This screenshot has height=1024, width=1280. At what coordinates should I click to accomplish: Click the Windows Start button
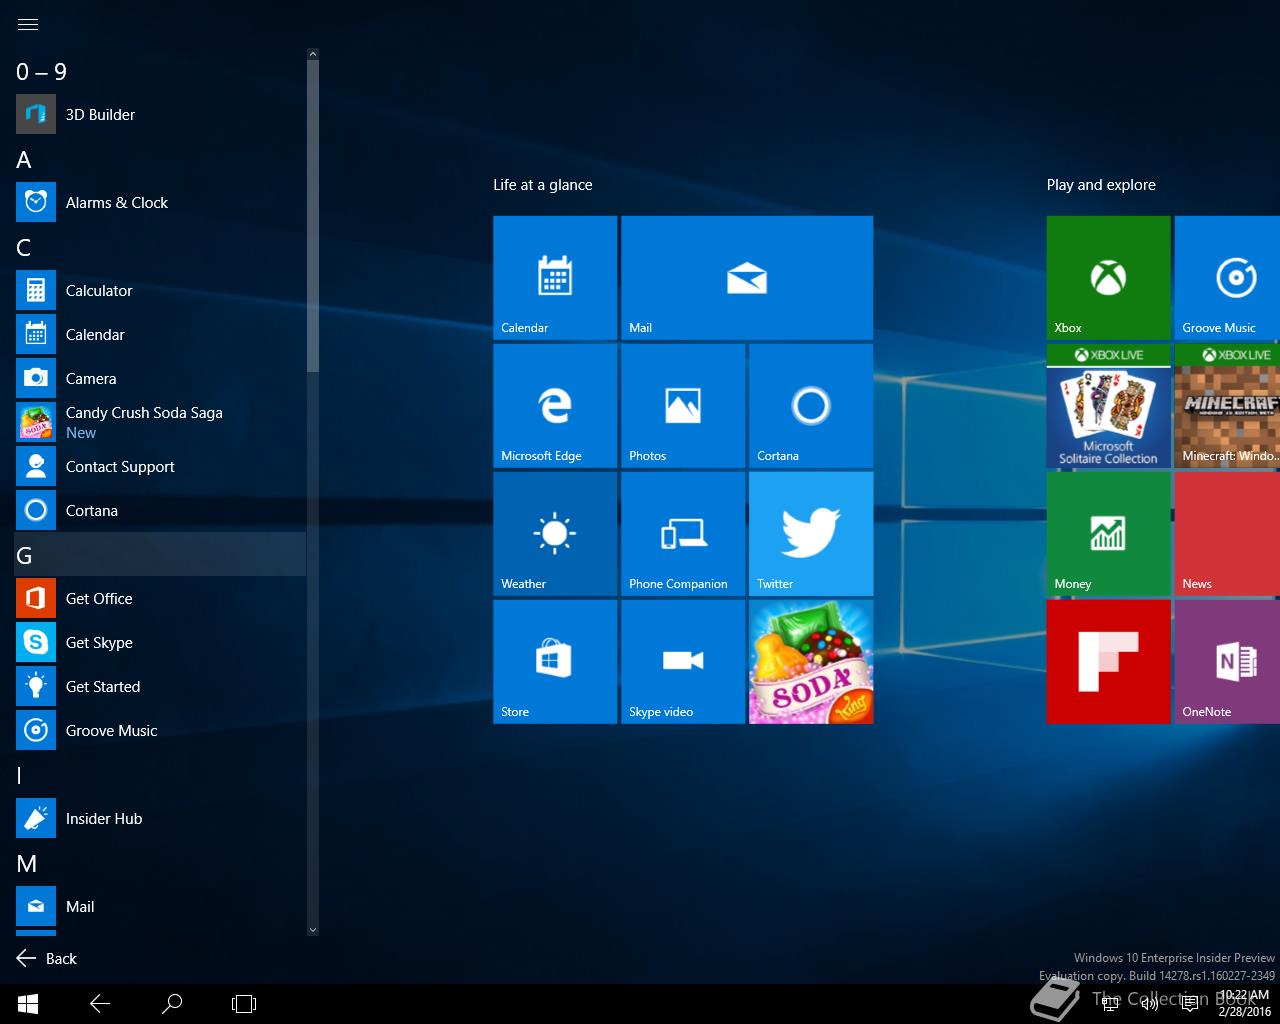(x=28, y=1004)
